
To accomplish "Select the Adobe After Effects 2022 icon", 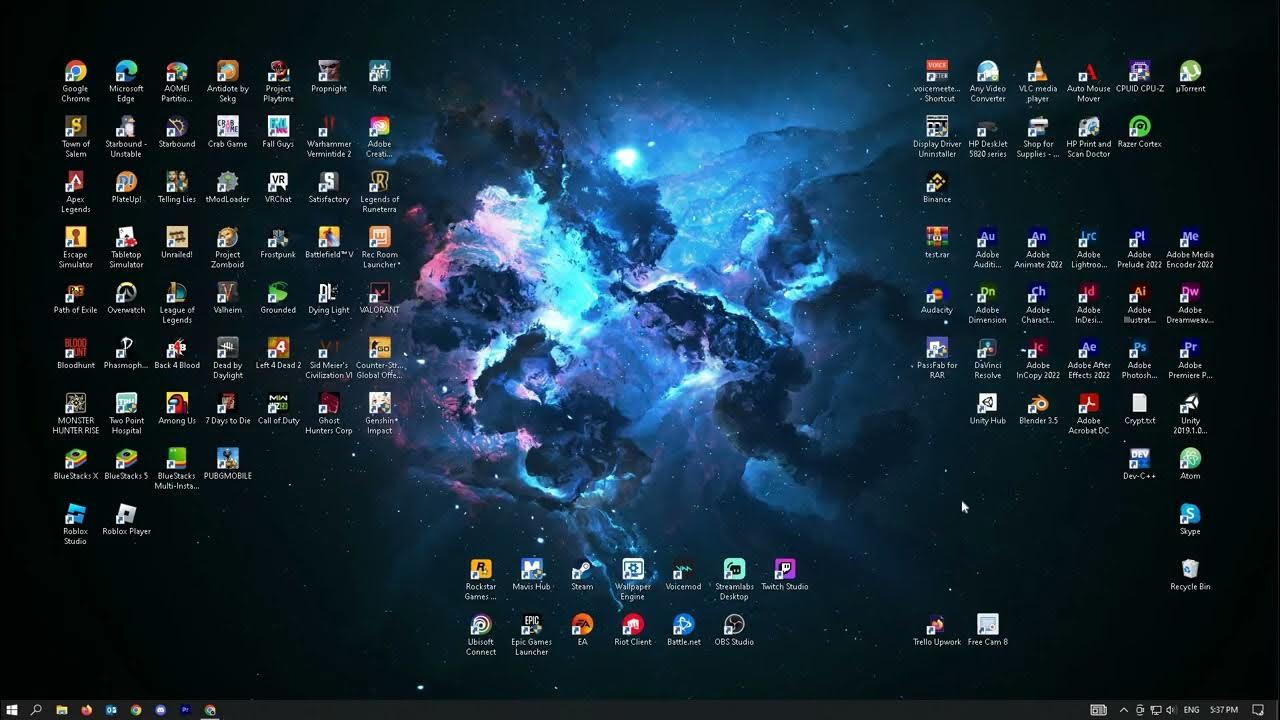I will pos(1089,358).
